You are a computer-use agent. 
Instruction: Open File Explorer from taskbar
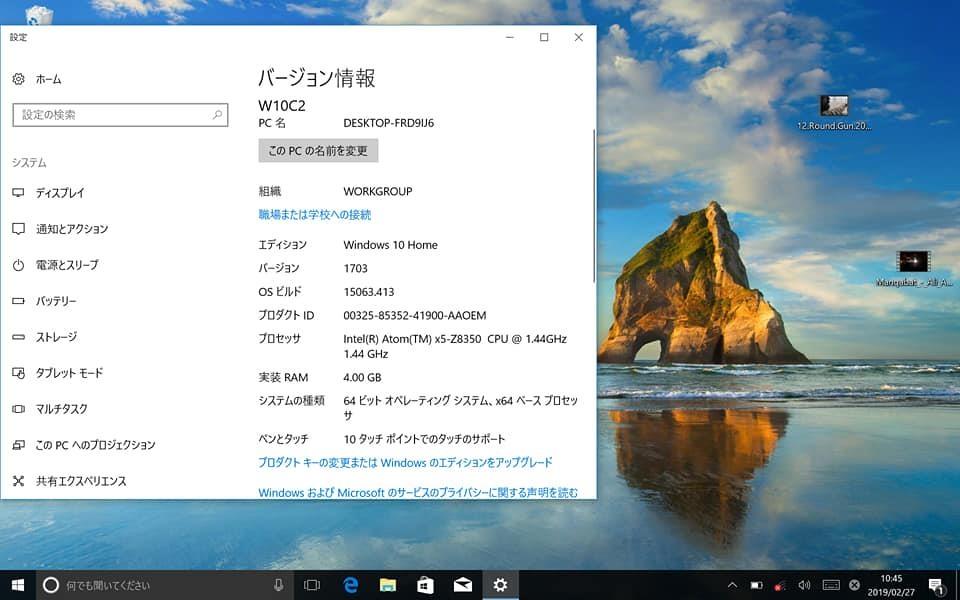388,585
